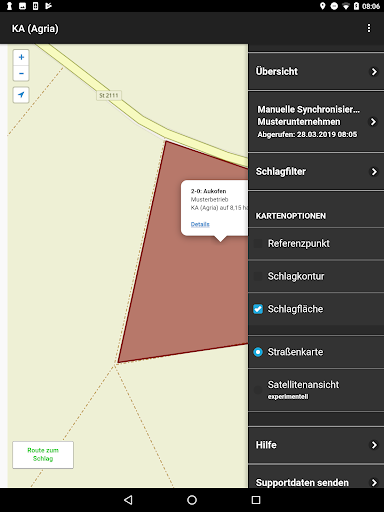Switch to Satellitenansicht radio option
This screenshot has height=512, width=384.
pos(258,390)
